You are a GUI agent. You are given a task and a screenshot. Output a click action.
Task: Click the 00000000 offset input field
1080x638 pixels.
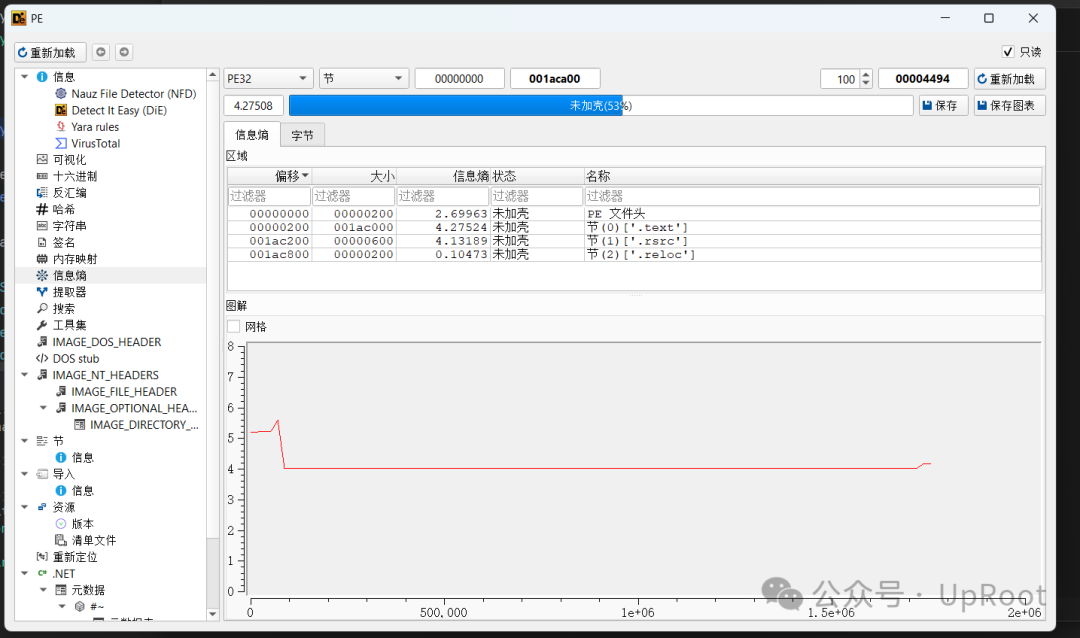[x=459, y=79]
